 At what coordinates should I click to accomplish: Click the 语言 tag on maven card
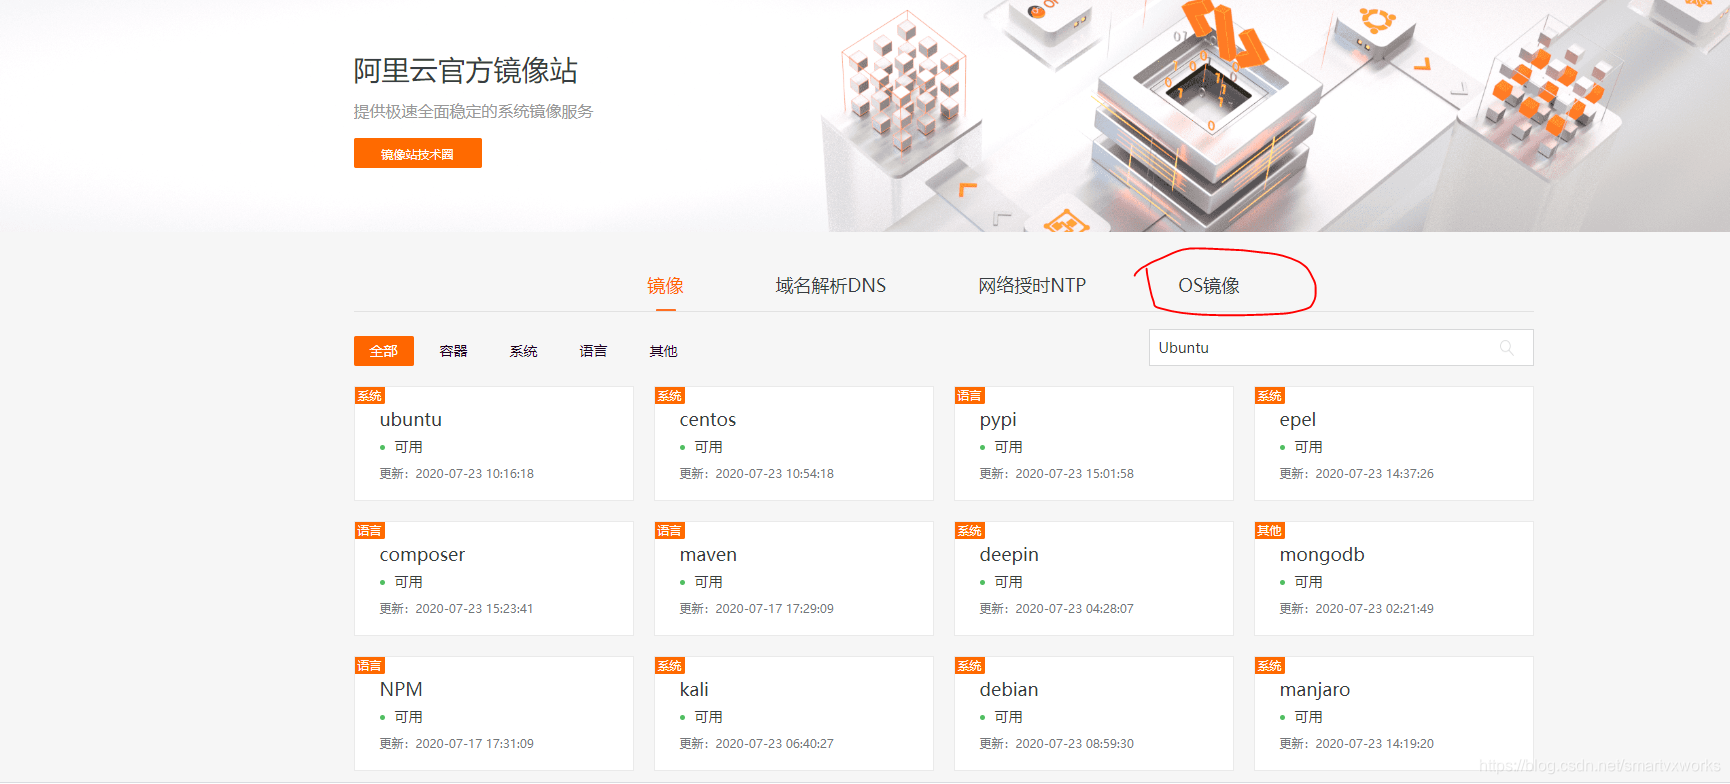[x=670, y=531]
